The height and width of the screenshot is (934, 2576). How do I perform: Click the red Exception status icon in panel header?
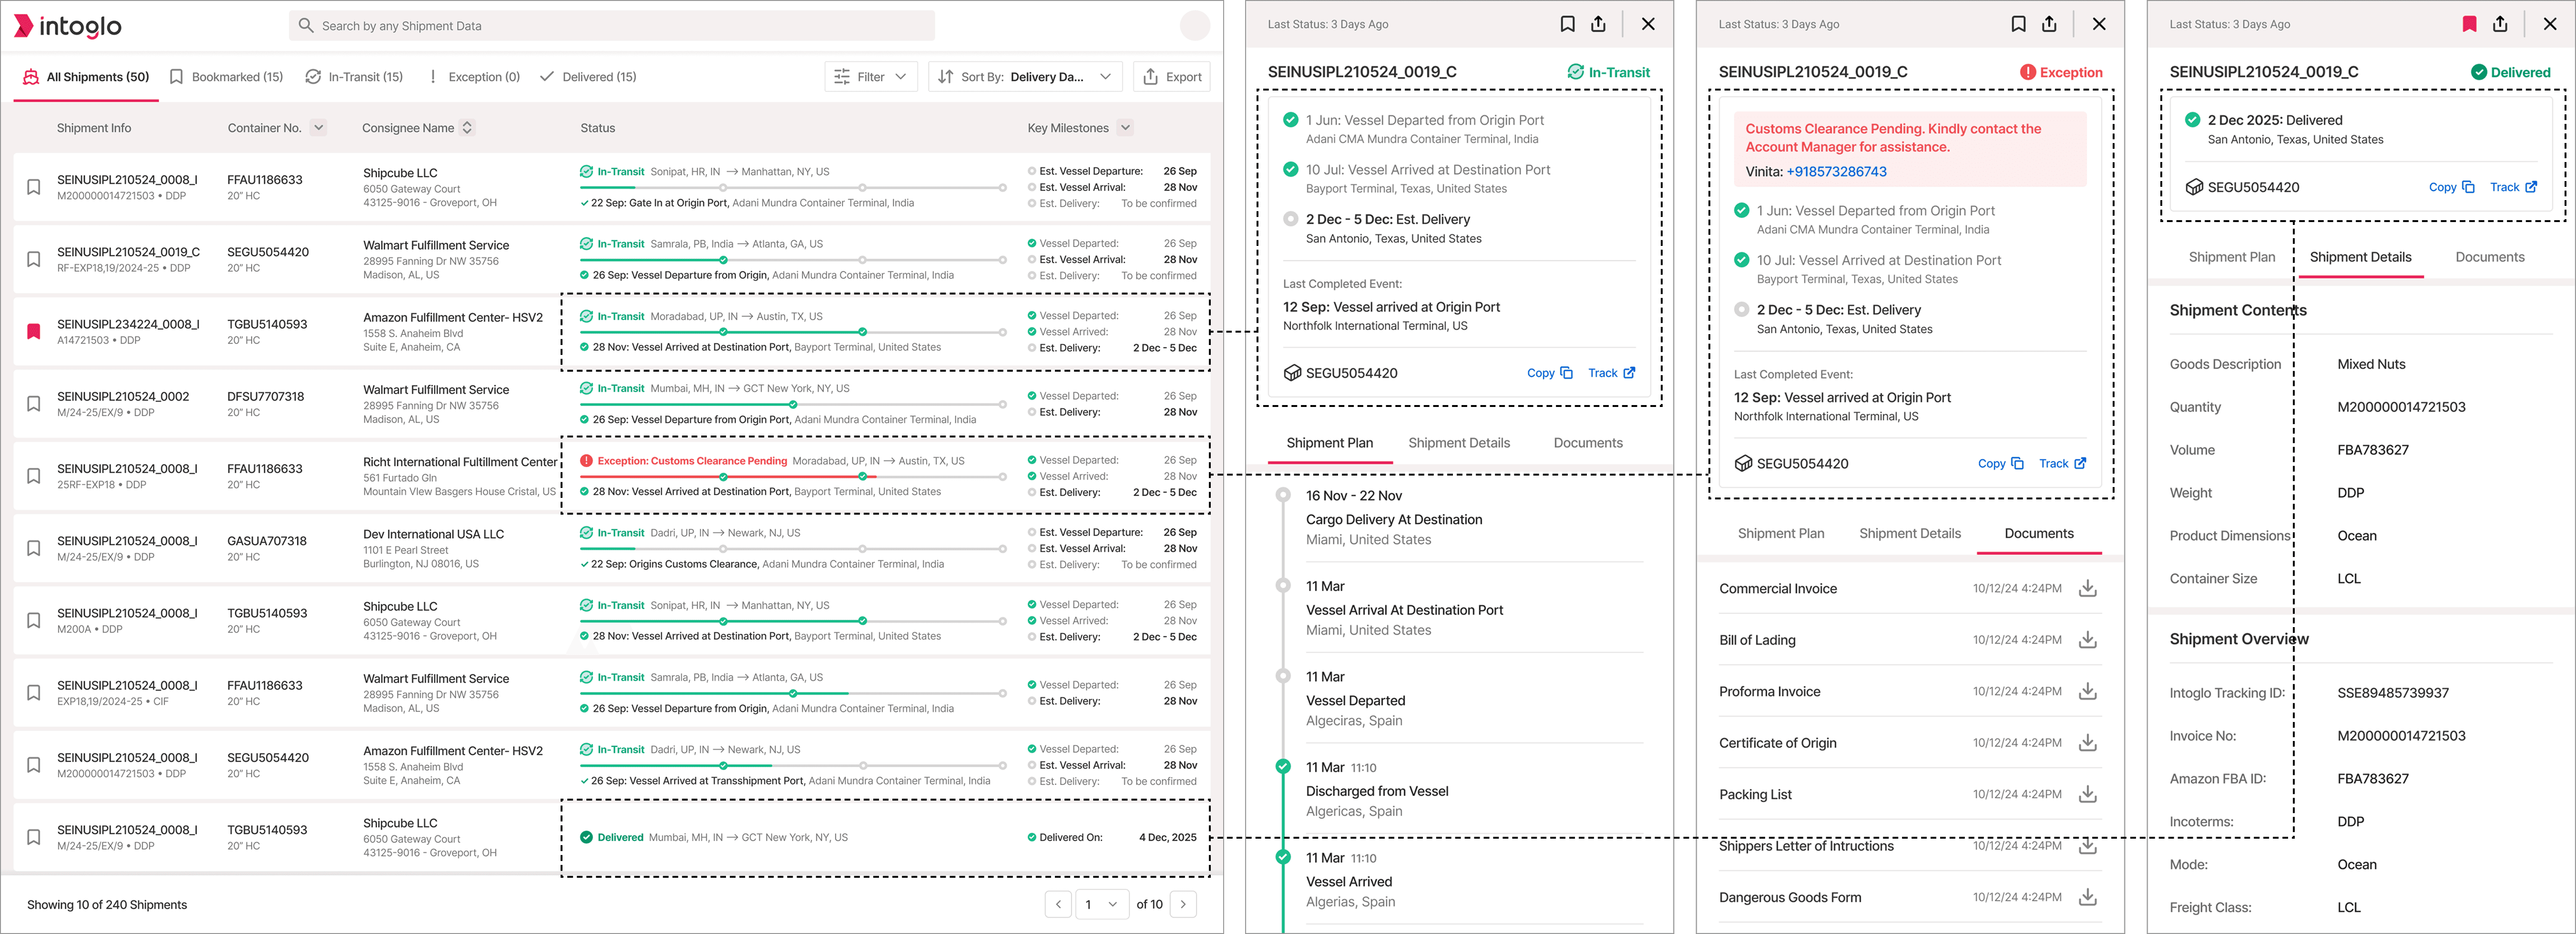tap(2027, 72)
